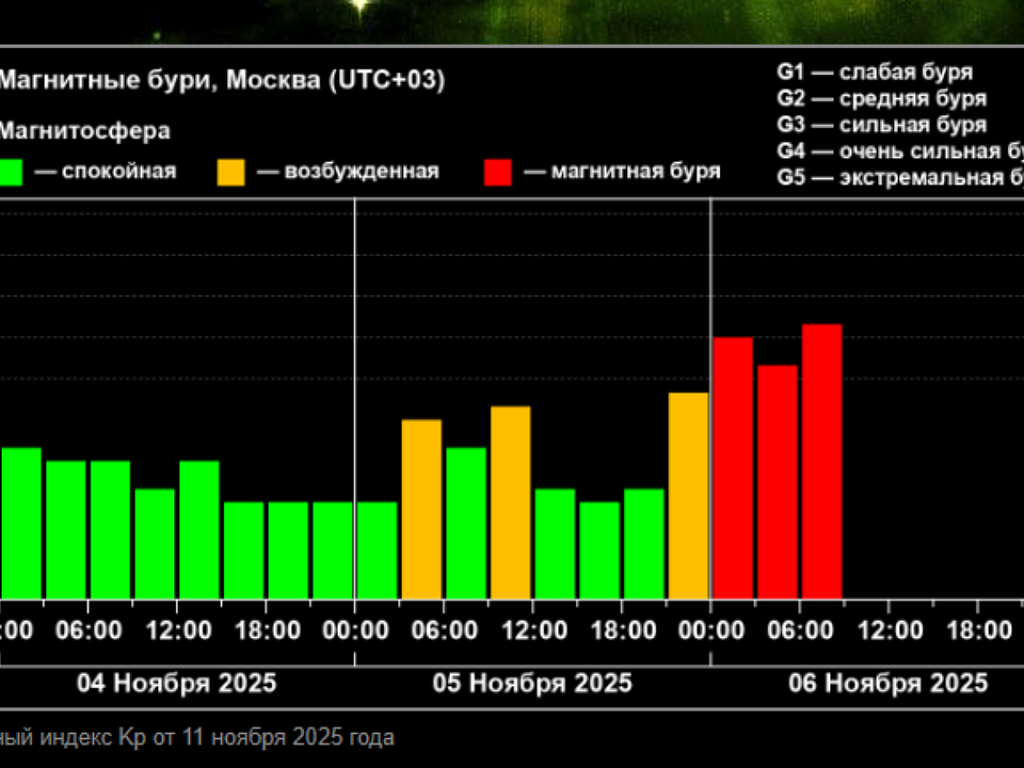Click the red 'магнитная буря' legend swatch
This screenshot has height=768, width=1024.
[x=497, y=172]
